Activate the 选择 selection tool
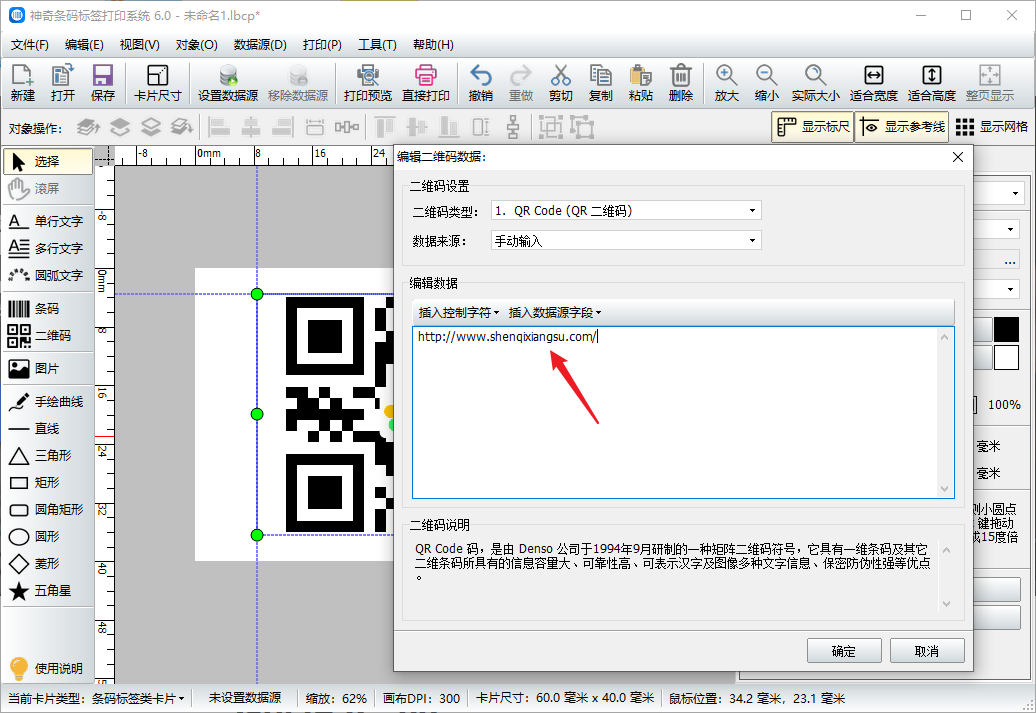The width and height of the screenshot is (1036, 713). click(48, 161)
